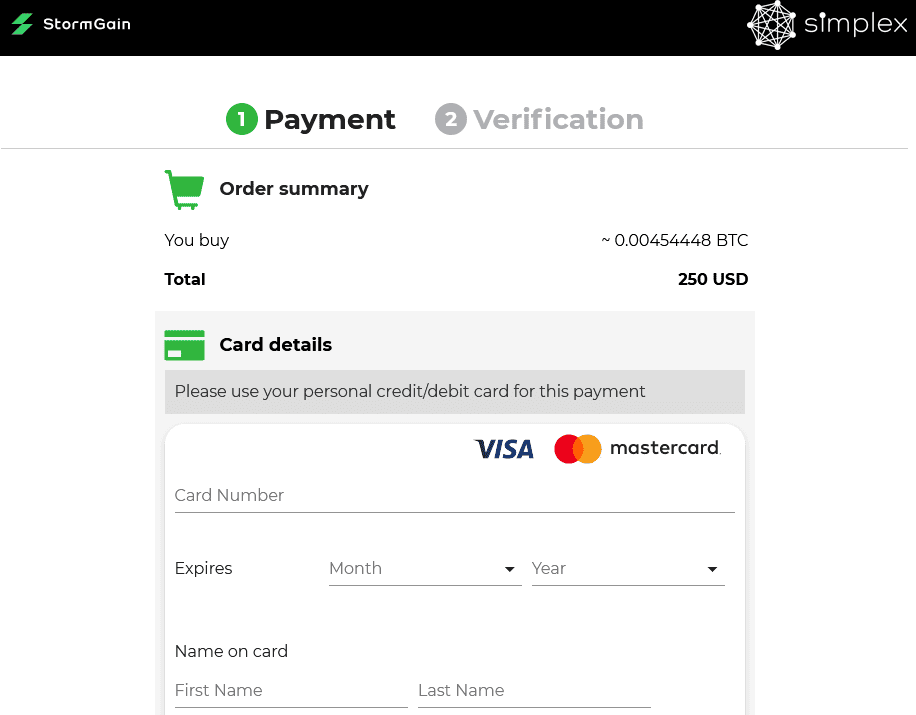Focus the Card Number field
Viewport: 916px width, 715px height.
(454, 496)
